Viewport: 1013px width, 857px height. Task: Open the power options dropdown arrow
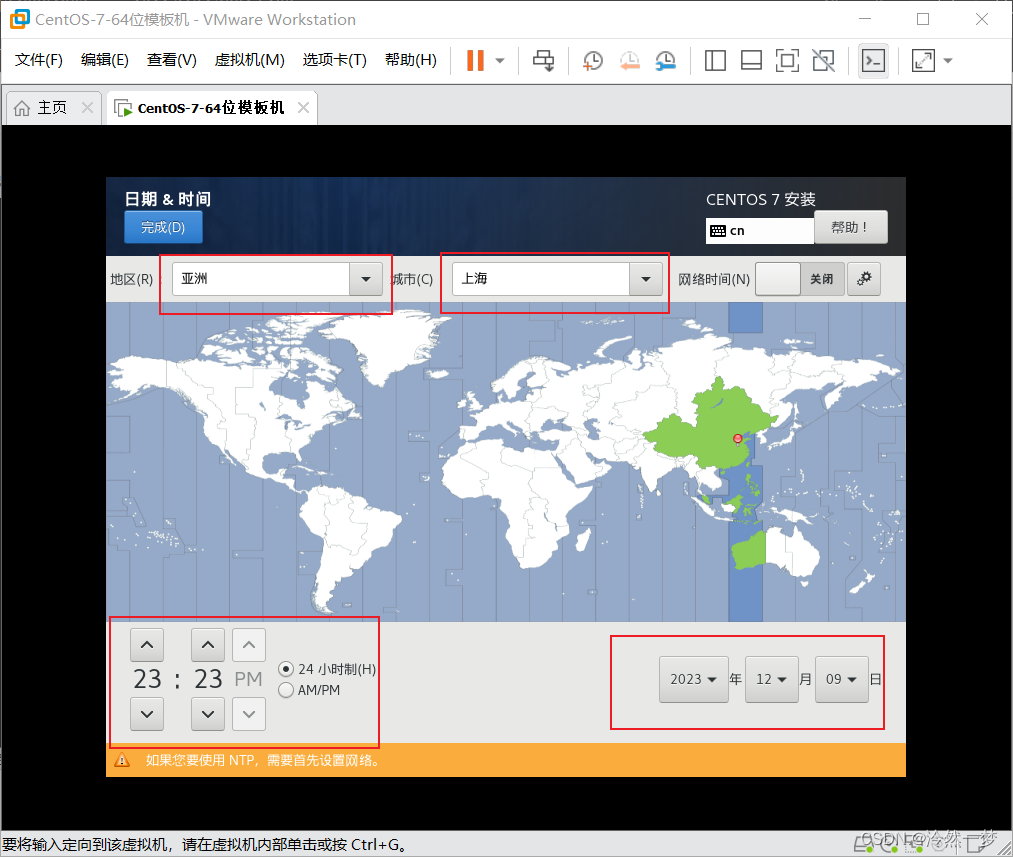(499, 61)
